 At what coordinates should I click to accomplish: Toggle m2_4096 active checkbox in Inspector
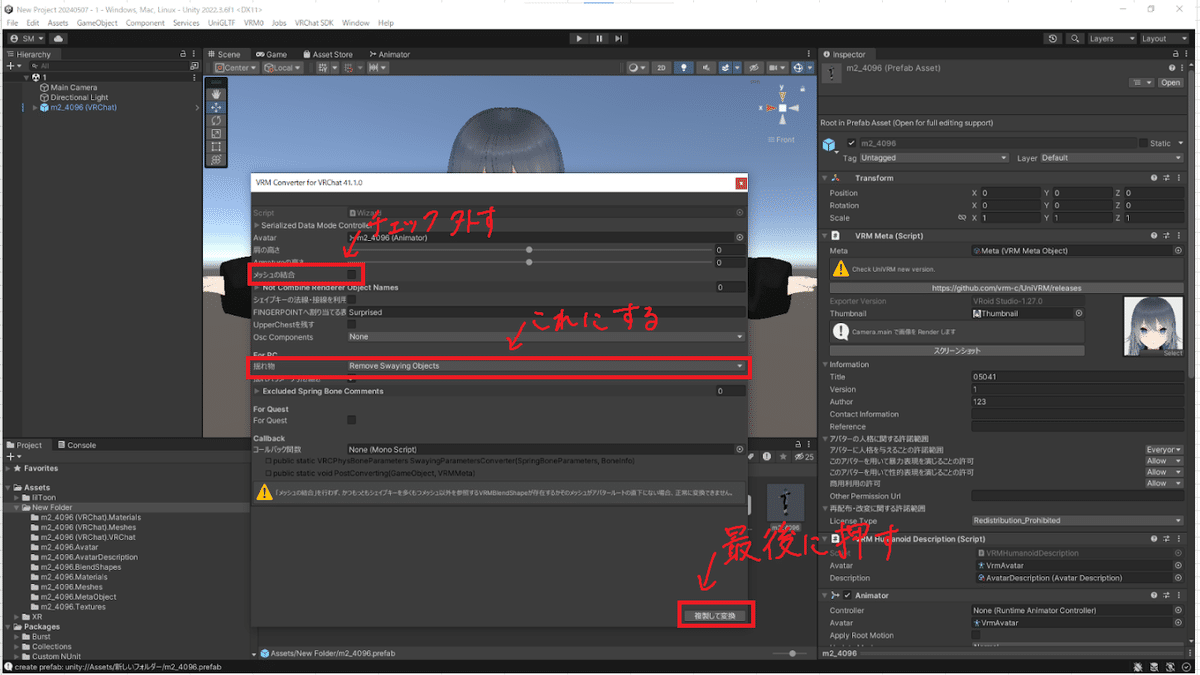852,143
